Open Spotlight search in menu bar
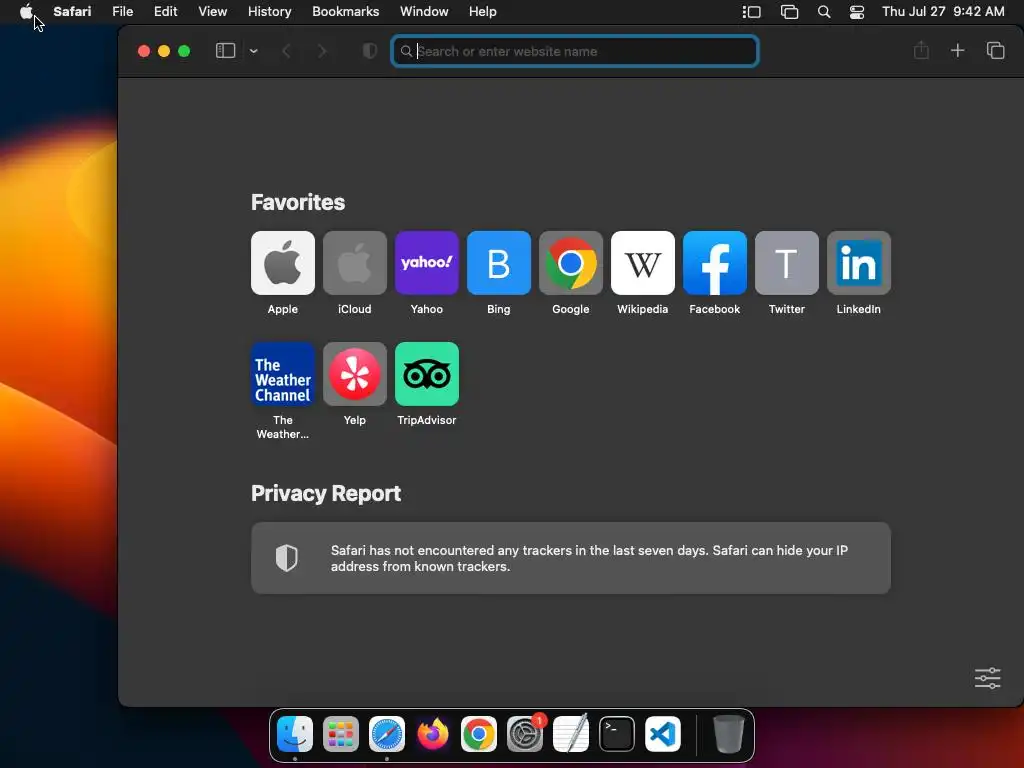This screenshot has height=768, width=1024. point(824,12)
